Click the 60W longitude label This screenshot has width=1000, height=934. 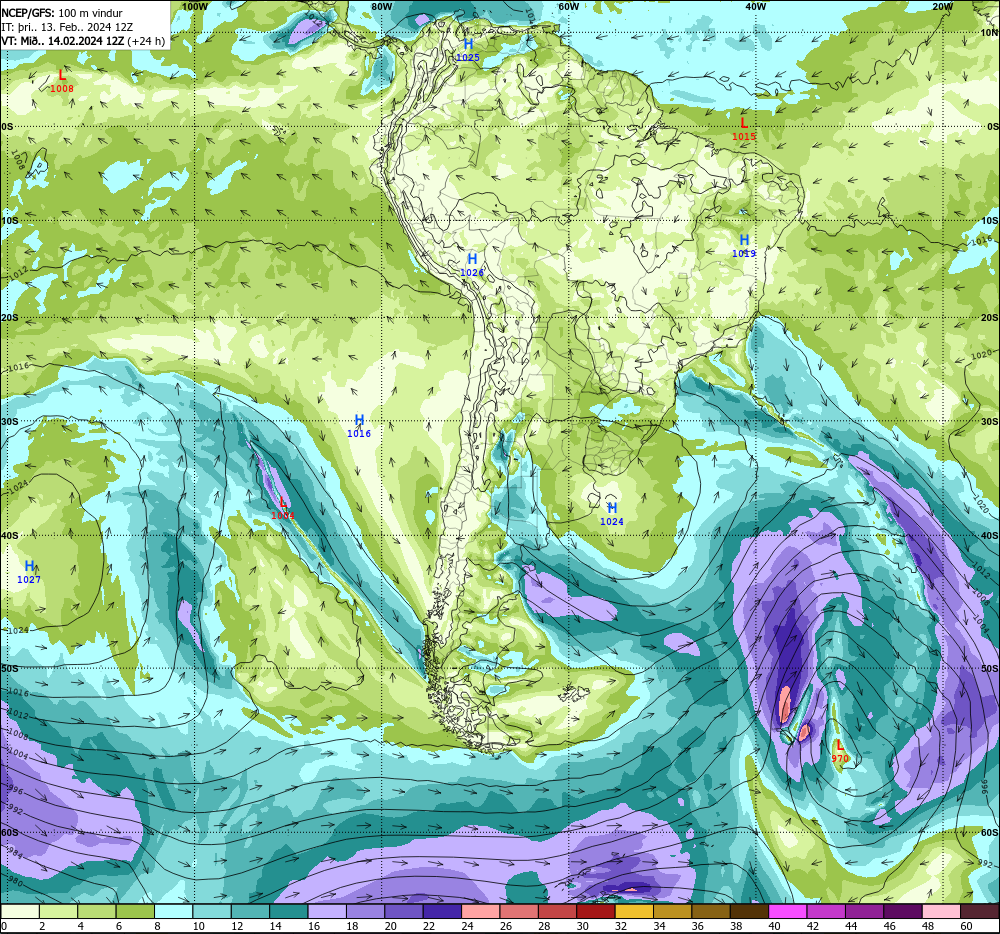click(568, 6)
